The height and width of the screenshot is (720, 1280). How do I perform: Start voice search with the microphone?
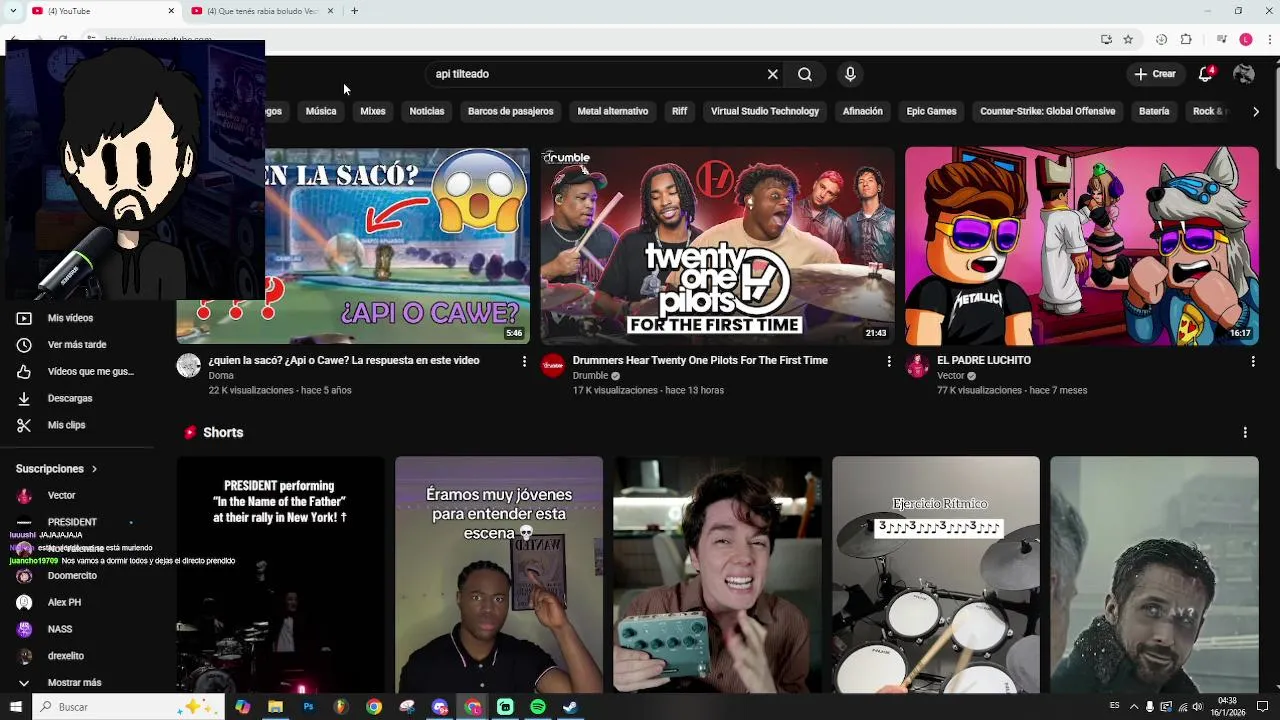[x=850, y=74]
